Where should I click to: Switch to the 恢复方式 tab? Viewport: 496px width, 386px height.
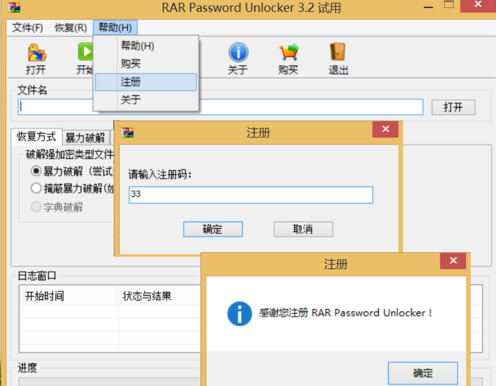pyautogui.click(x=36, y=137)
